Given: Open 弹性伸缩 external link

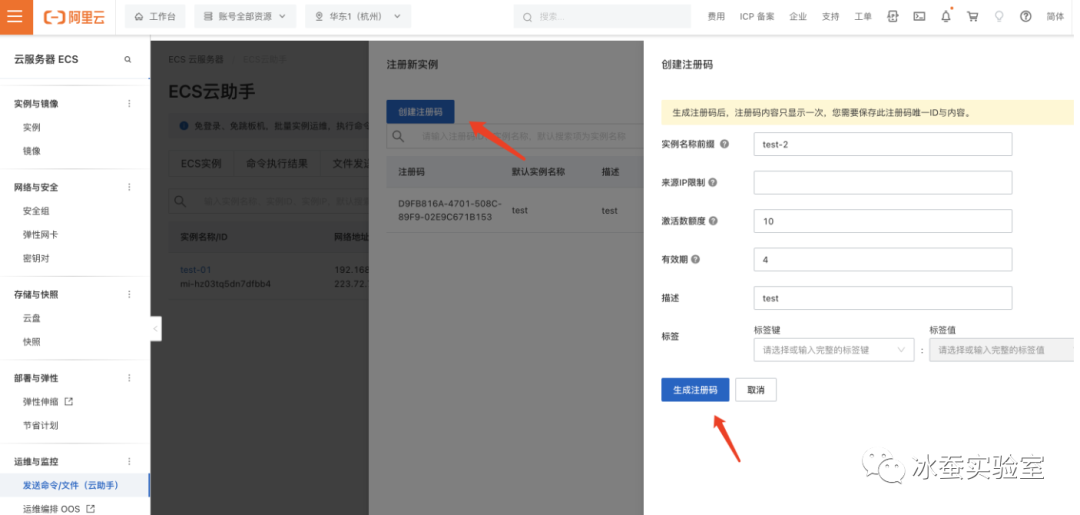Looking at the screenshot, I should (x=48, y=401).
